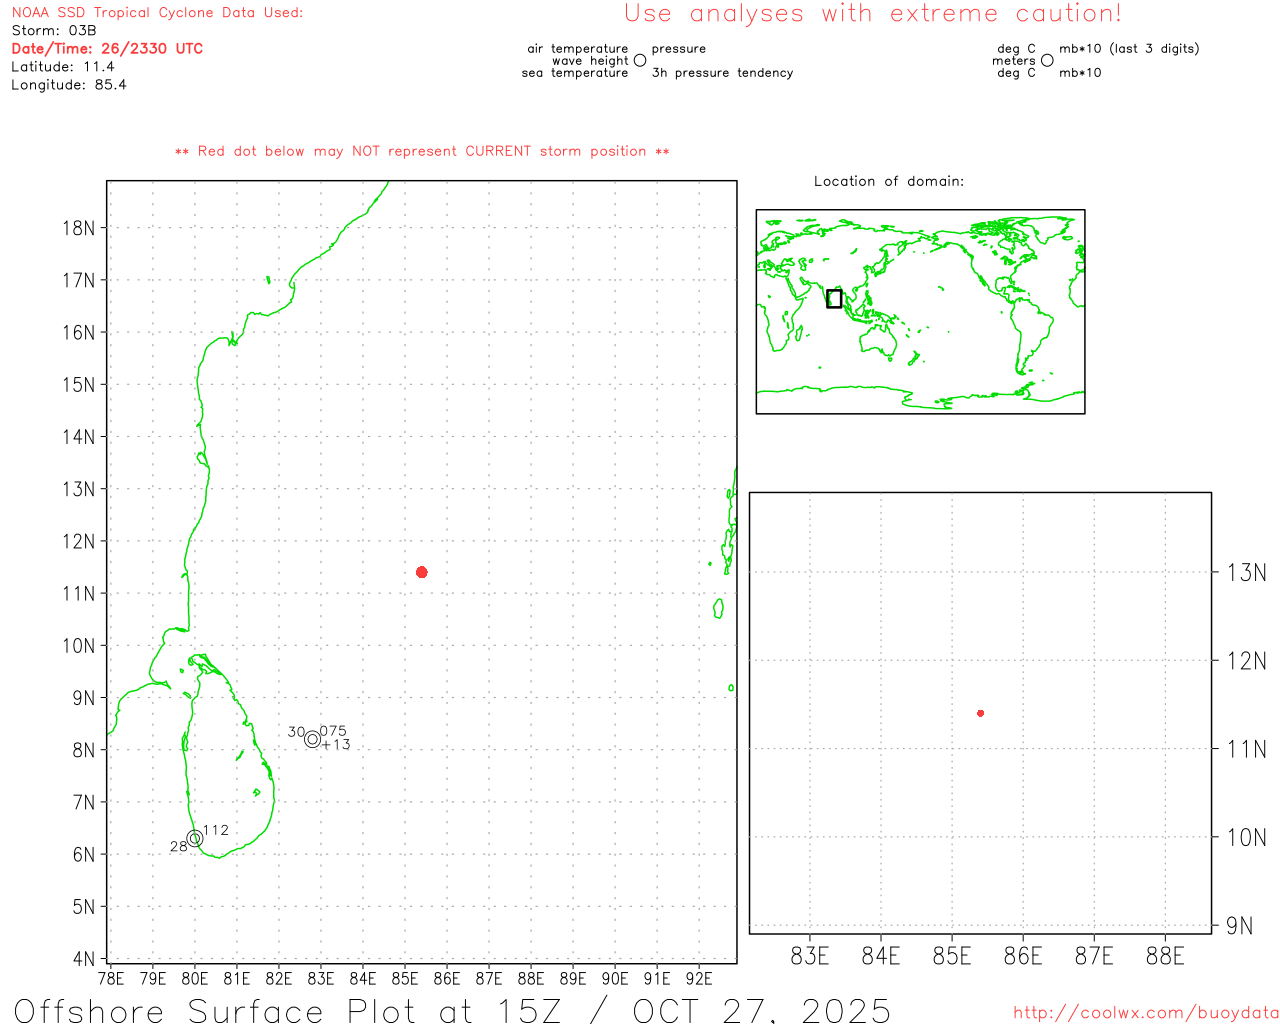This screenshot has height=1024, width=1280.
Task: Click the 13N label on zoomed map
Action: pyautogui.click(x=1246, y=573)
